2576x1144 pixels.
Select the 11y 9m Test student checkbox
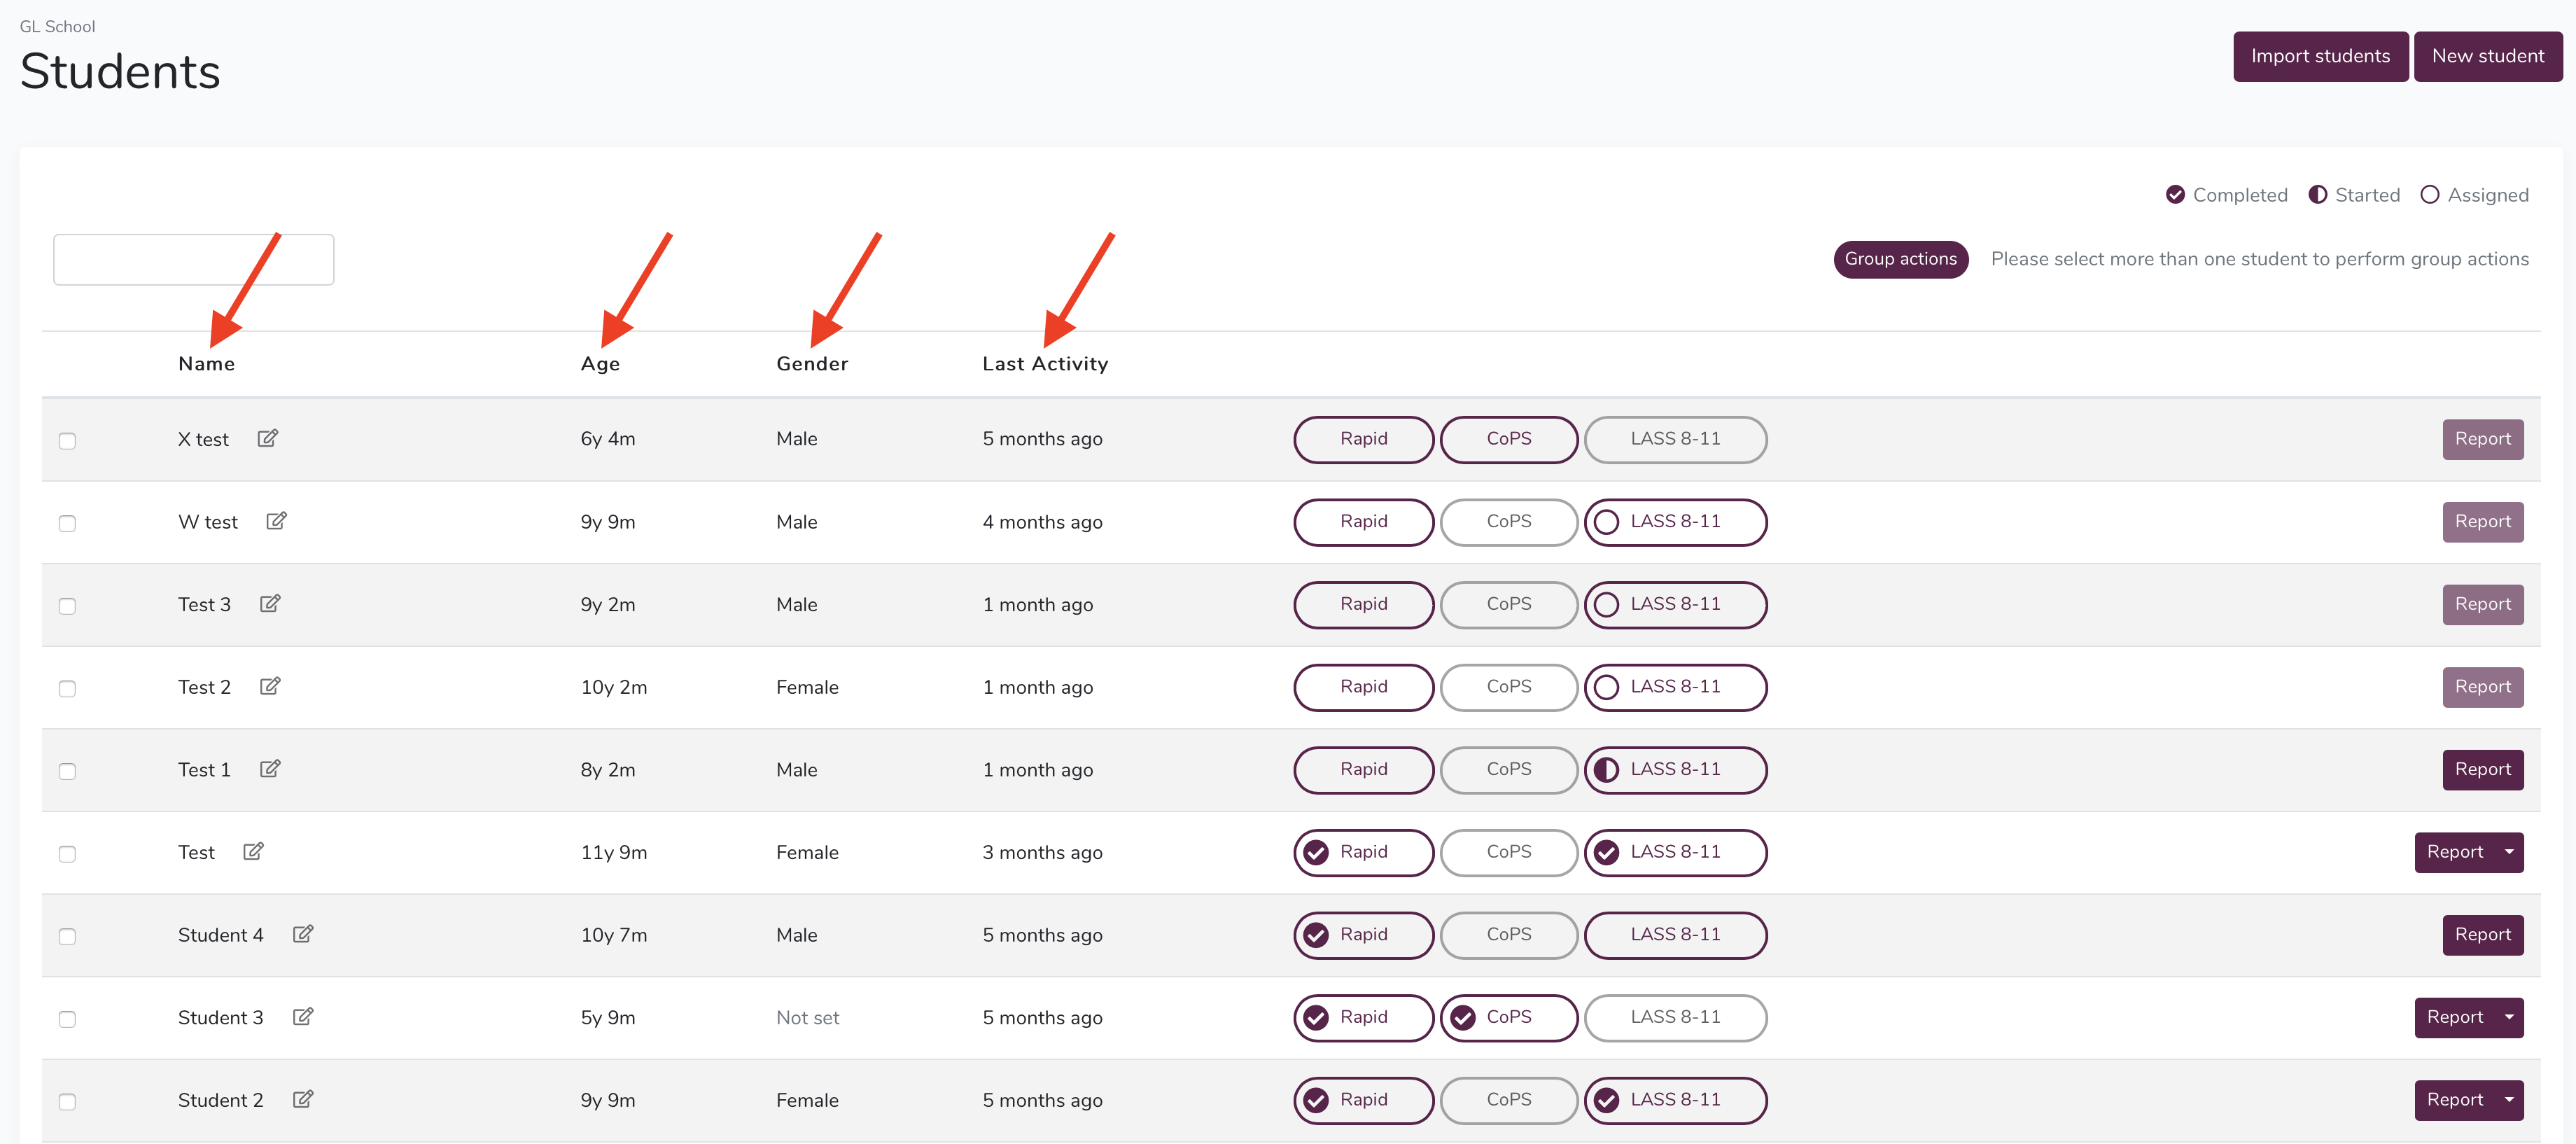[67, 854]
